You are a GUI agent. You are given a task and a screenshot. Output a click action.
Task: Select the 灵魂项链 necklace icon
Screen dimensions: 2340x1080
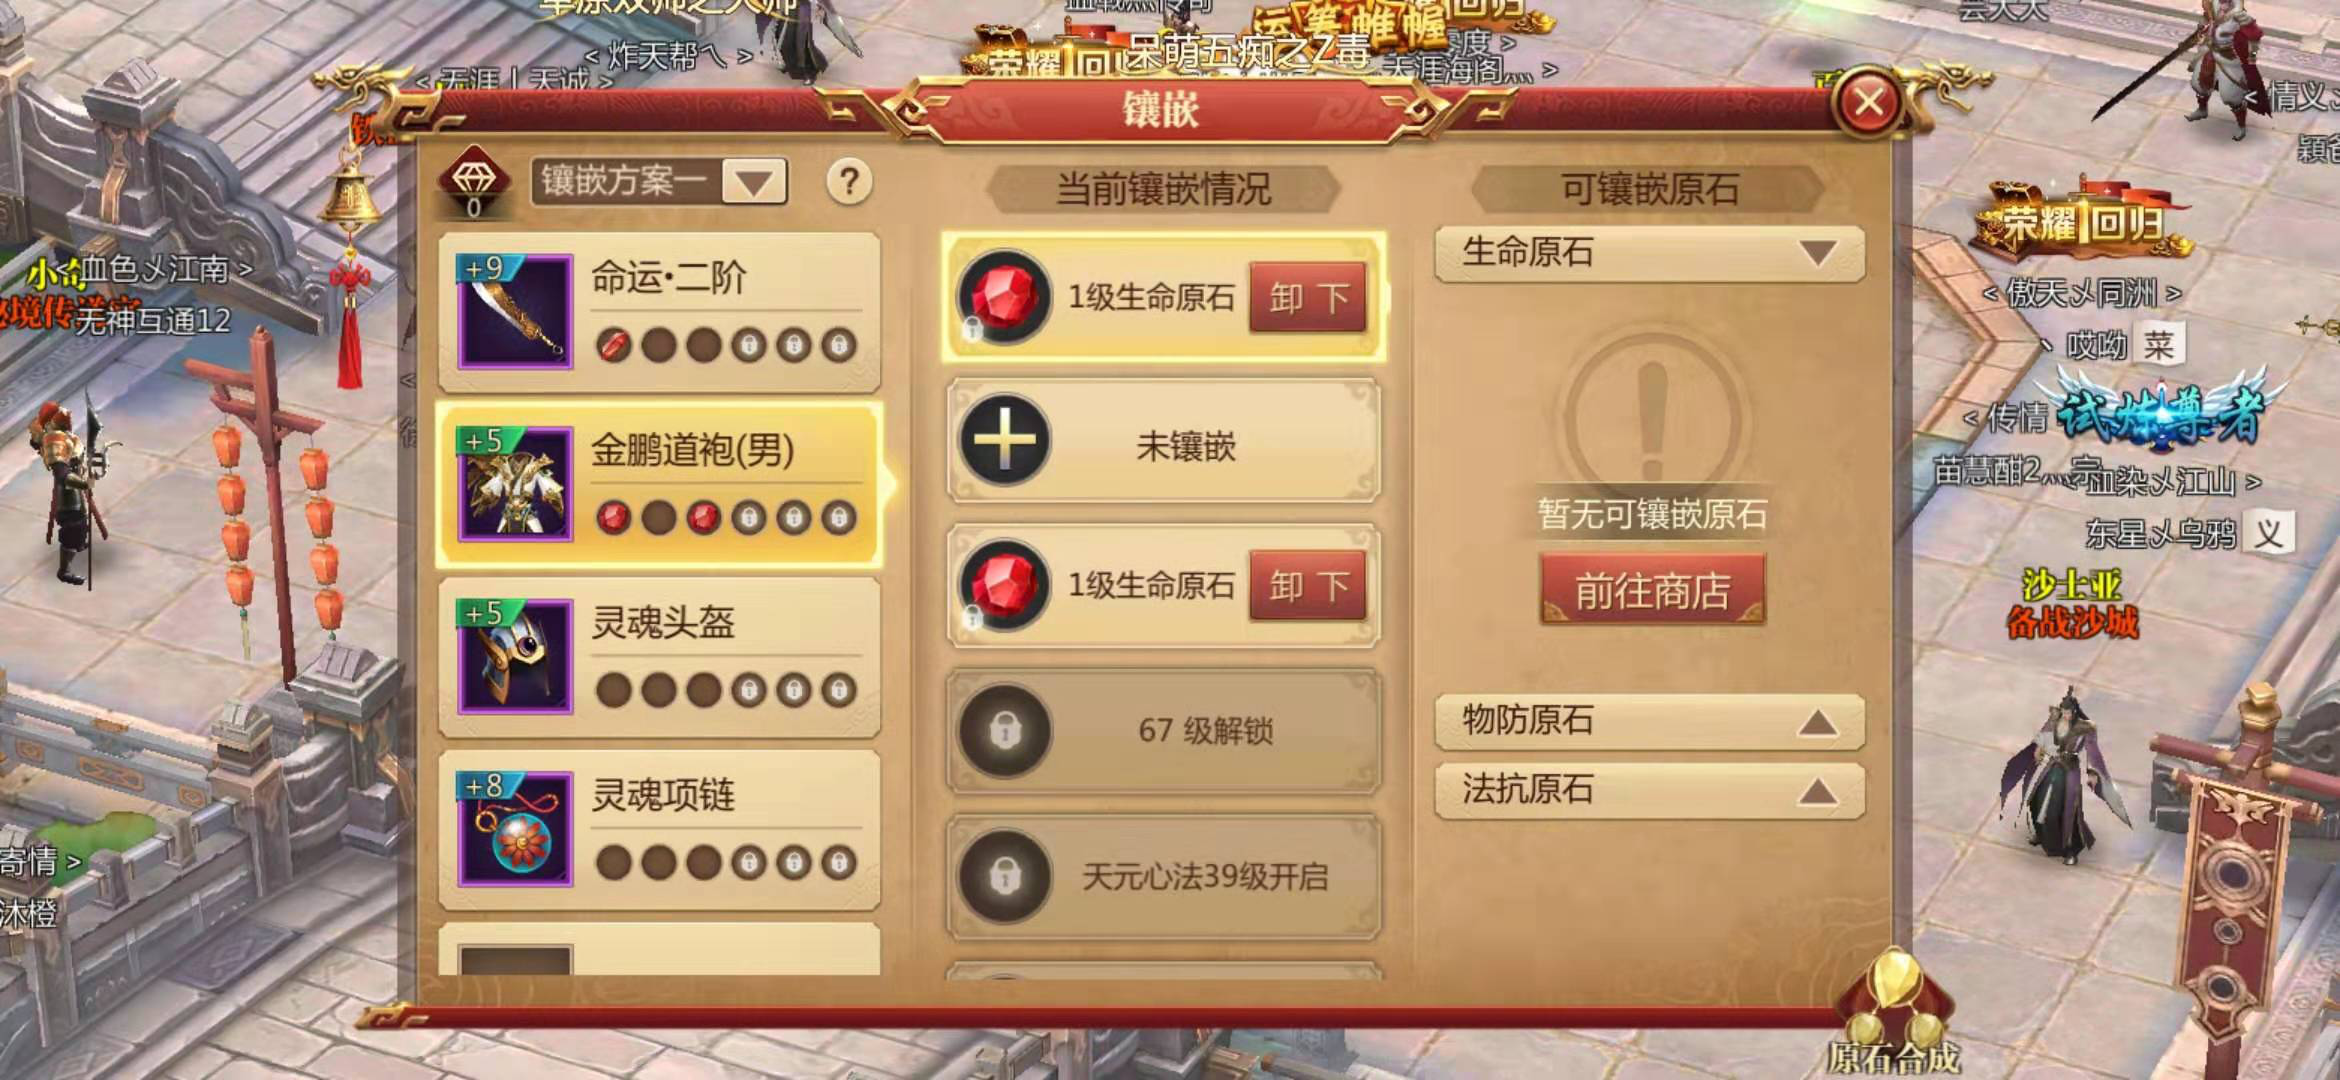[515, 829]
